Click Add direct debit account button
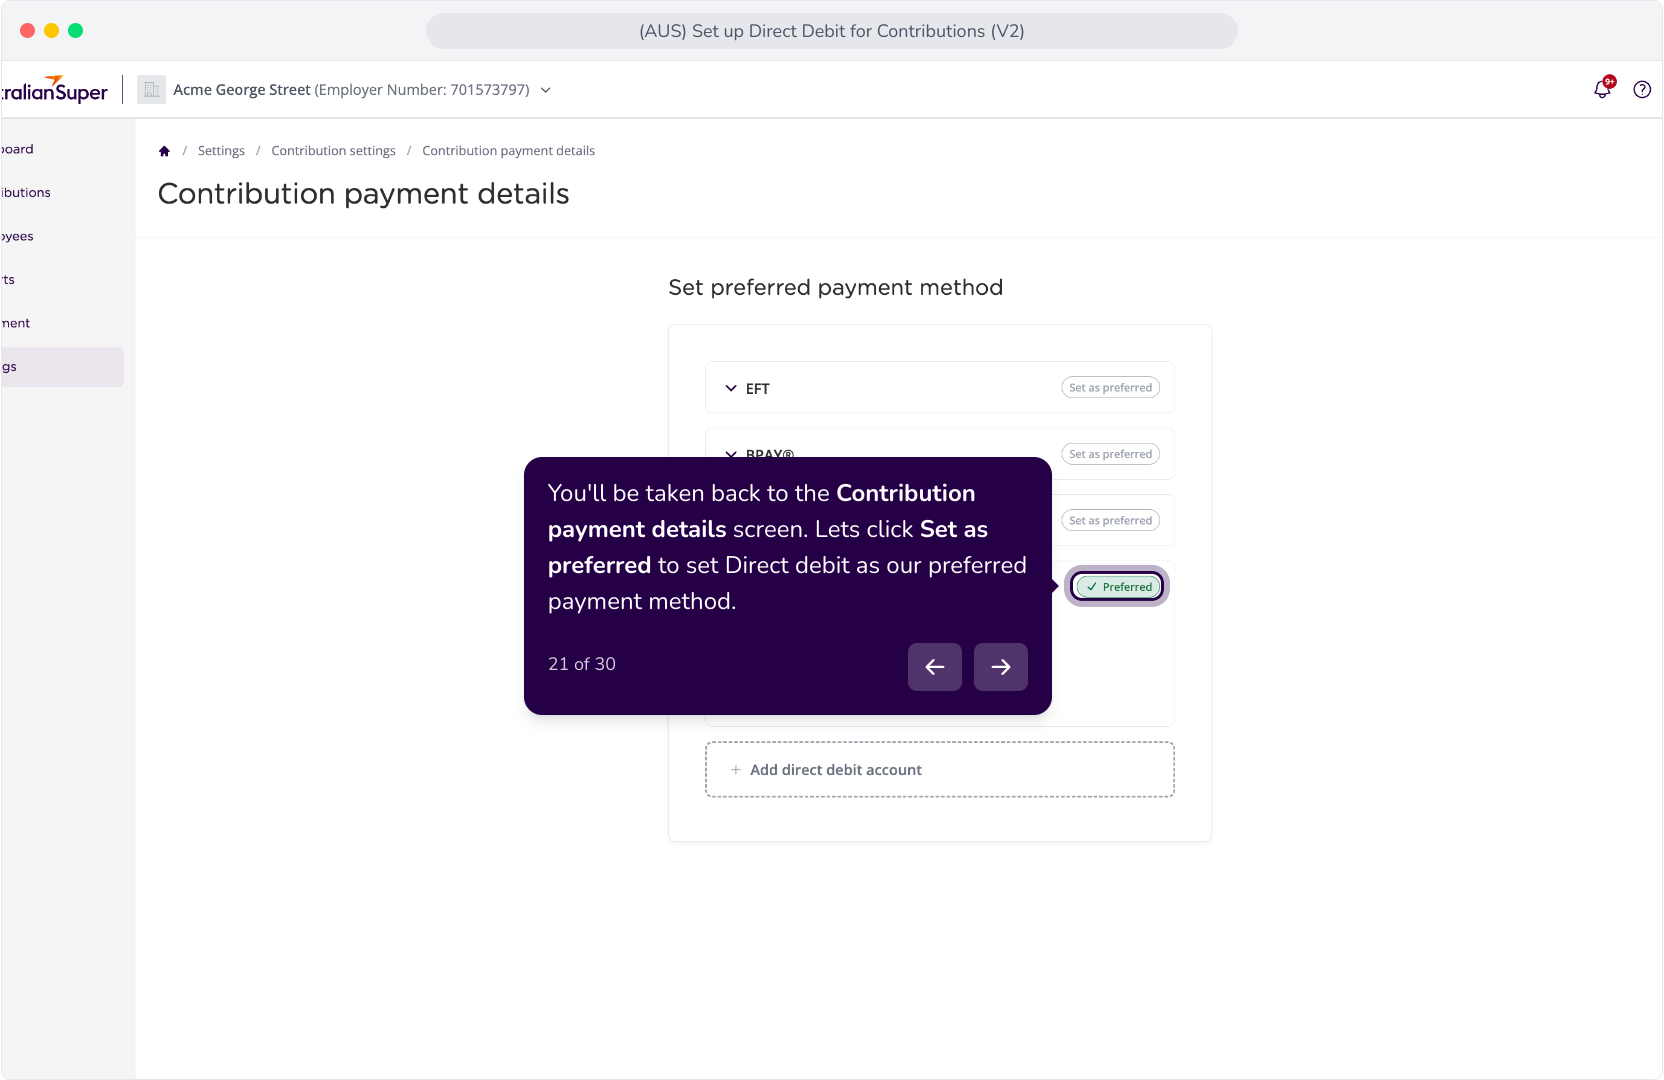1664x1080 pixels. [x=940, y=770]
